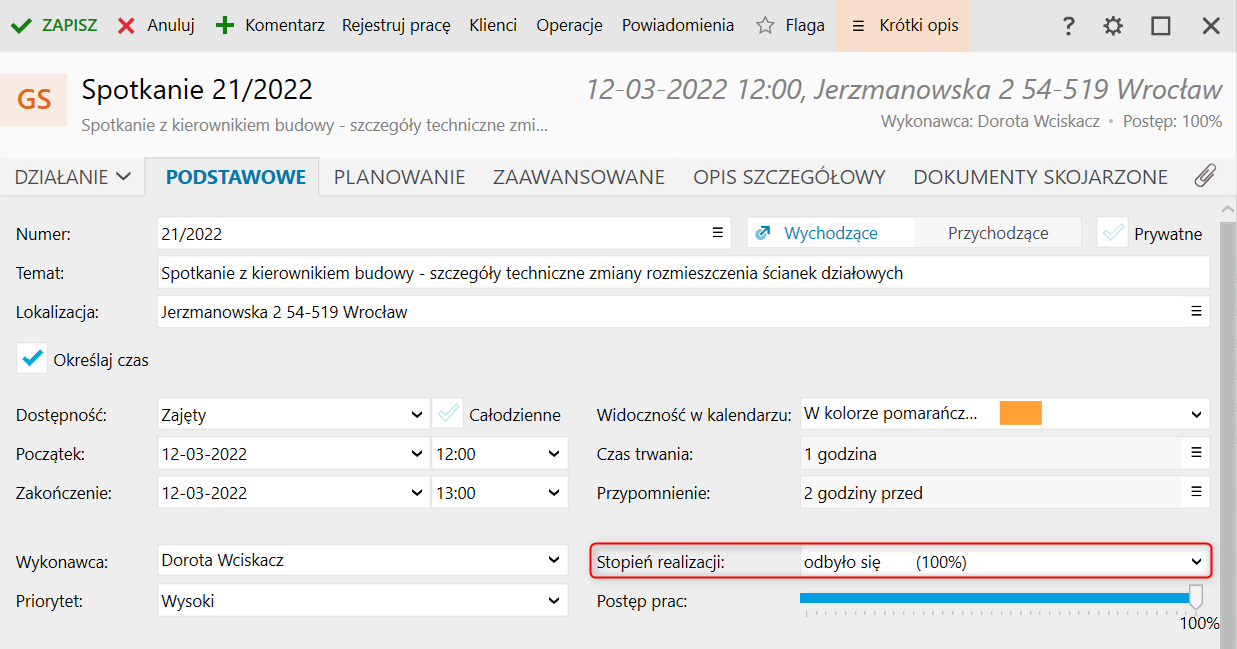Screen dimensions: 1237x649
Task: Toggle the Całodzienne checkbox
Action: 448,413
